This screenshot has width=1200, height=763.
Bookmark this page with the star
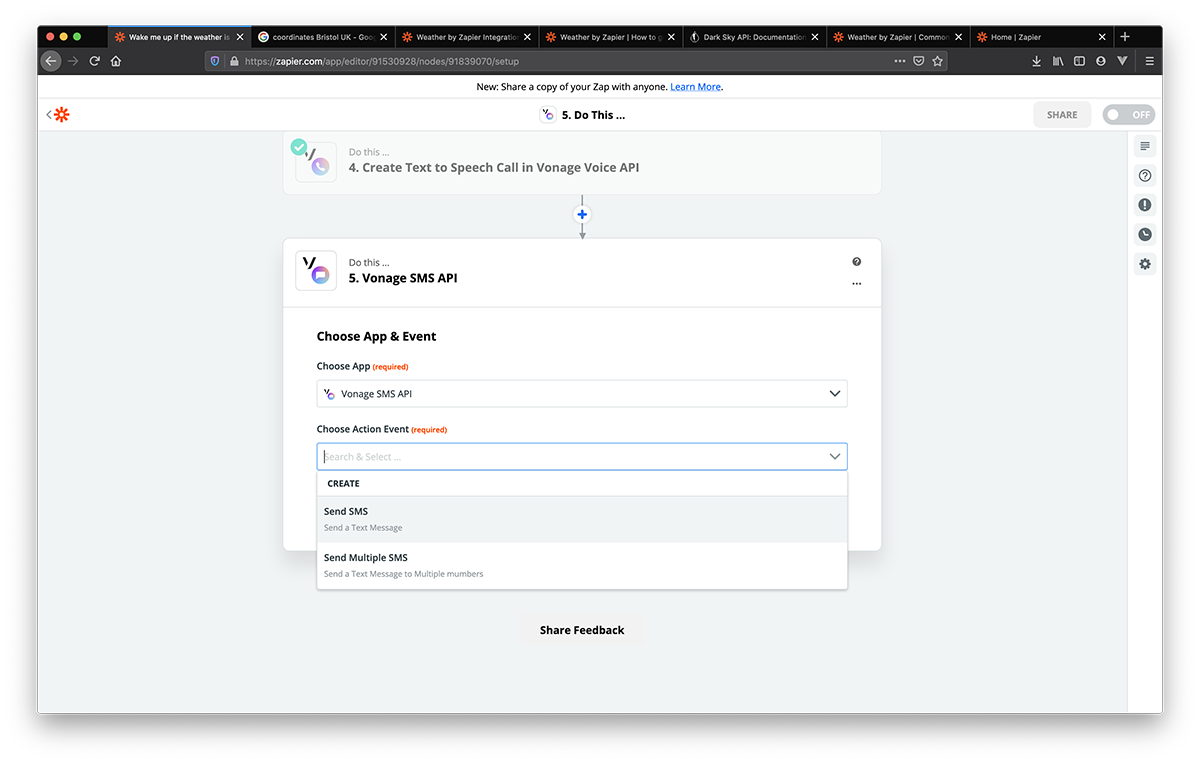[x=937, y=61]
